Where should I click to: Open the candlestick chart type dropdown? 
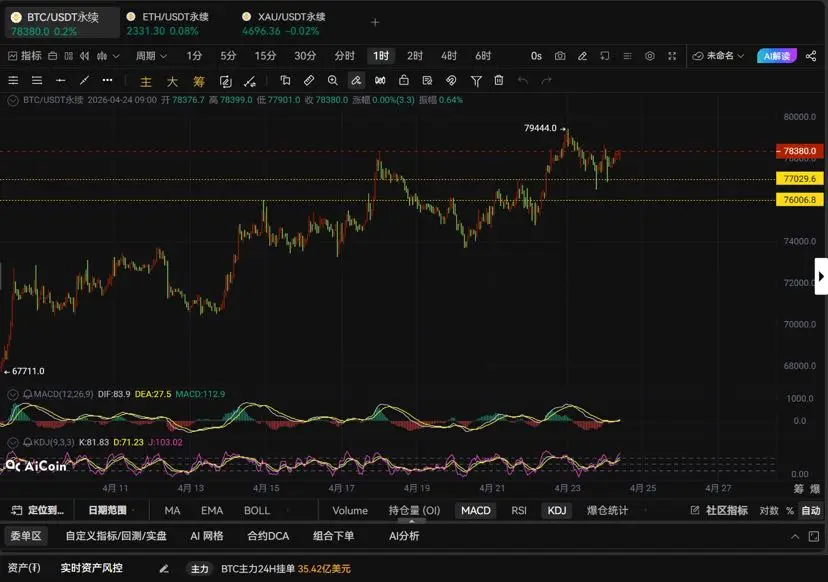pos(108,55)
